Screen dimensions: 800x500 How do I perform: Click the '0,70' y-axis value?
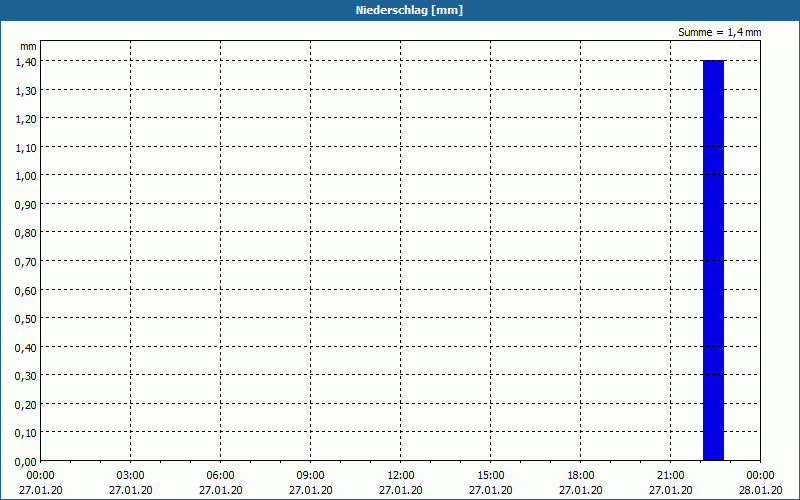26,262
